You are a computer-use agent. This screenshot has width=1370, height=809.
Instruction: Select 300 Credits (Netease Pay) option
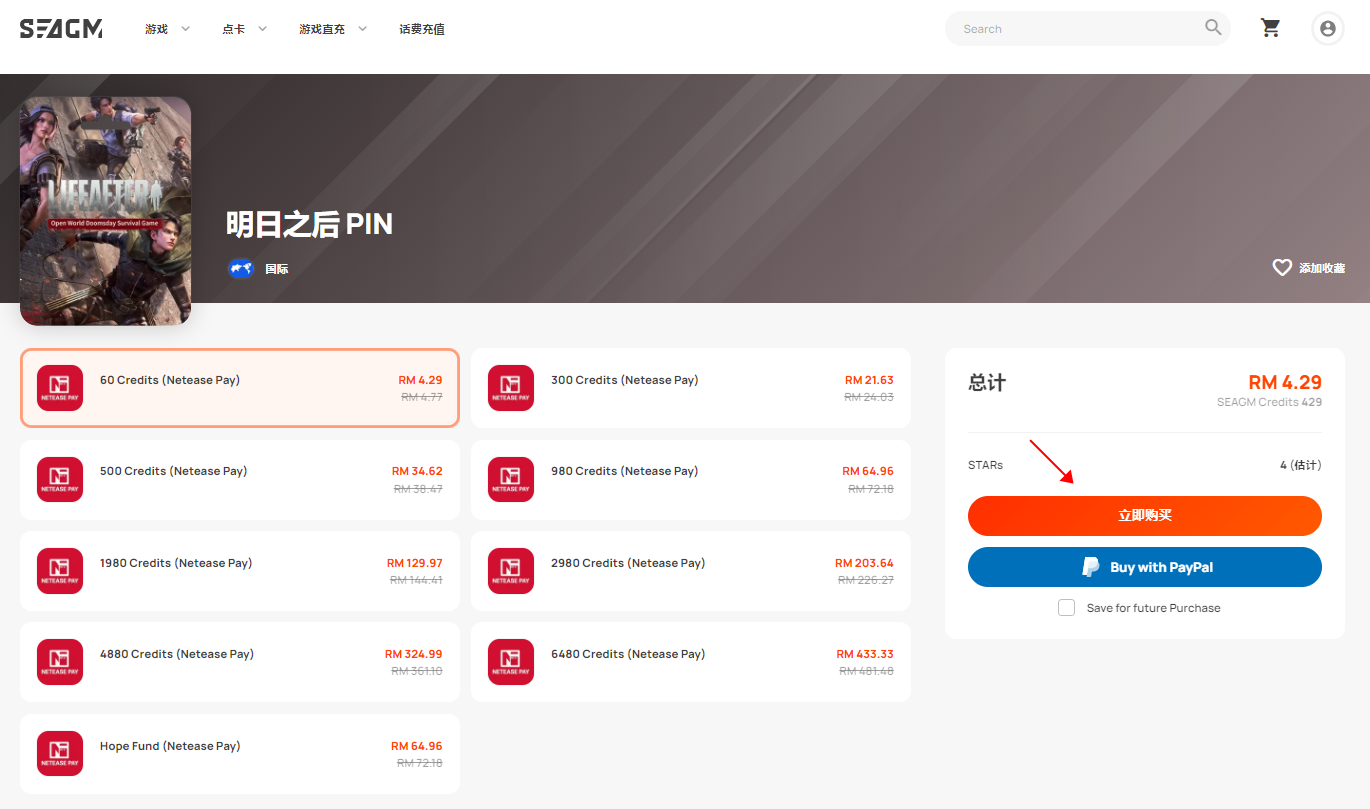[x=691, y=388]
